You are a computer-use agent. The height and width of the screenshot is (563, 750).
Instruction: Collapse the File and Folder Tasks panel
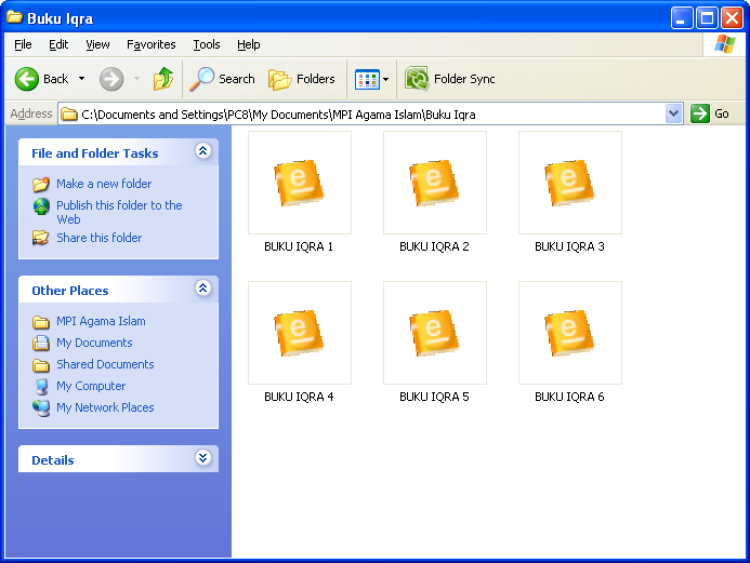[203, 151]
